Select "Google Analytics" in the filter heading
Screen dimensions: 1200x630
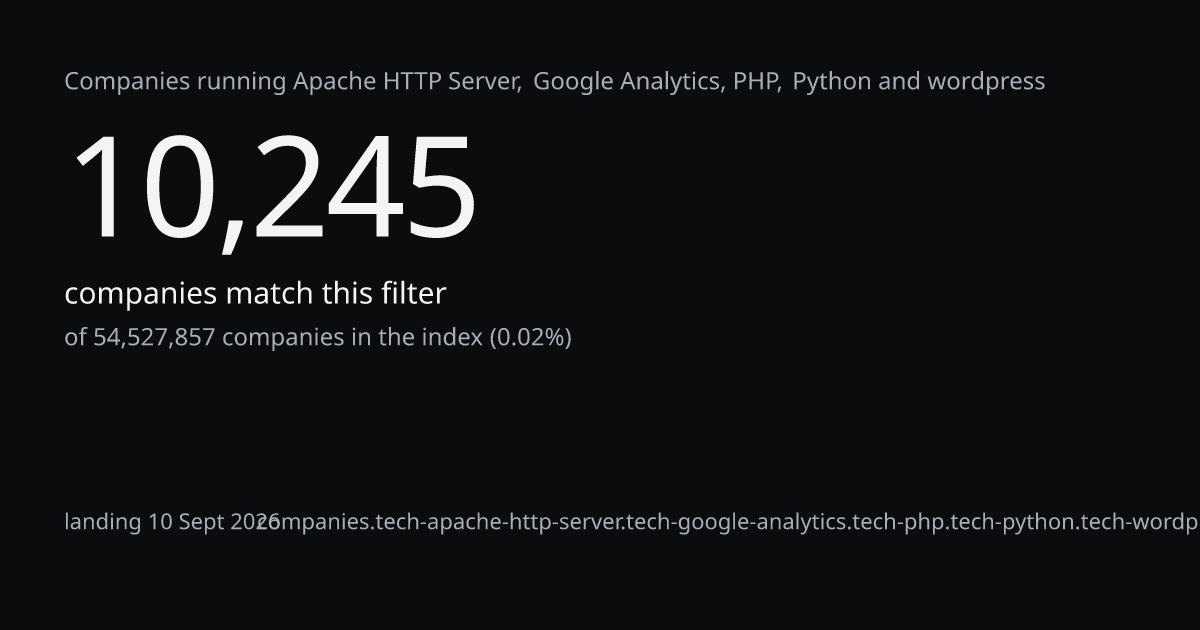[628, 82]
